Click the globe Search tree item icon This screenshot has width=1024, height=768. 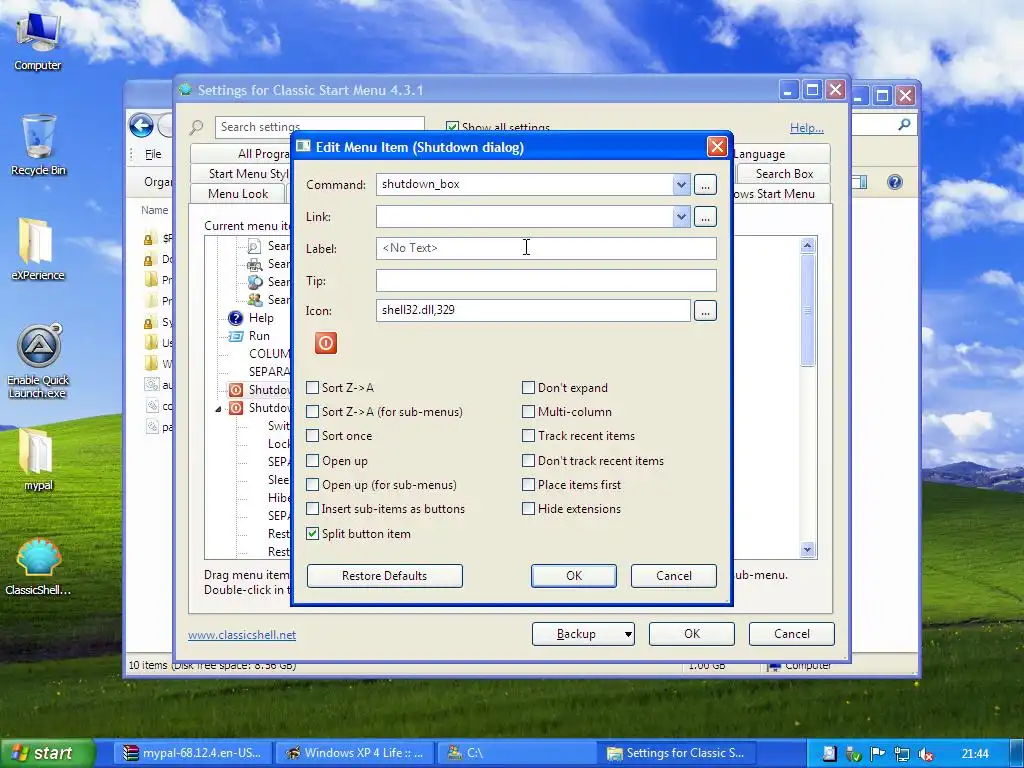click(x=254, y=282)
